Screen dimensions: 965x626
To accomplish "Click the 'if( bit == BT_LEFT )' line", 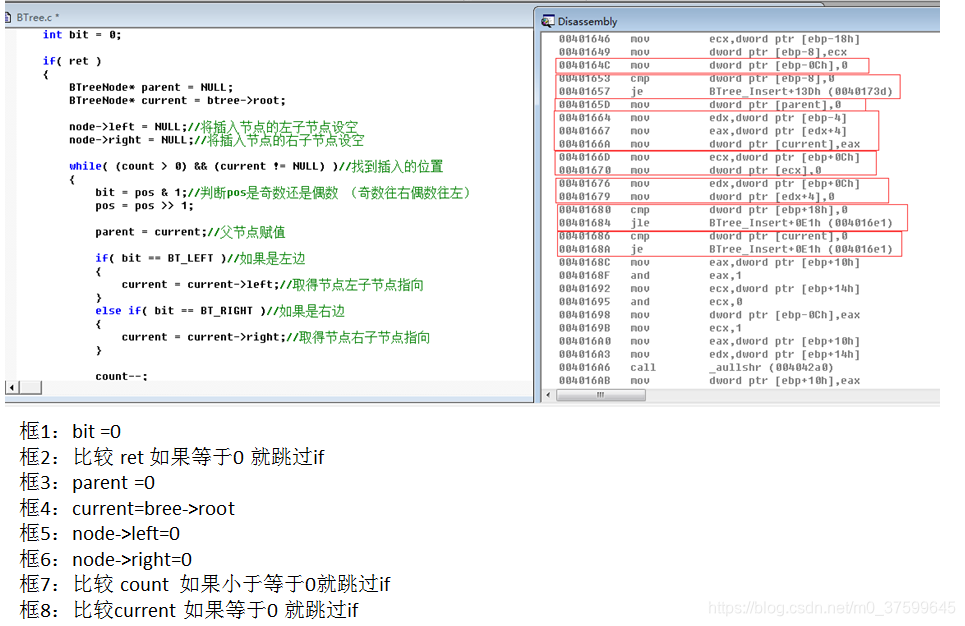I will [200, 259].
